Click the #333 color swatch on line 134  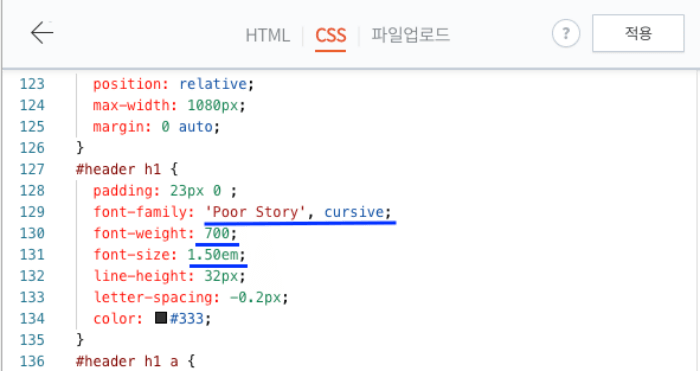[x=161, y=318]
